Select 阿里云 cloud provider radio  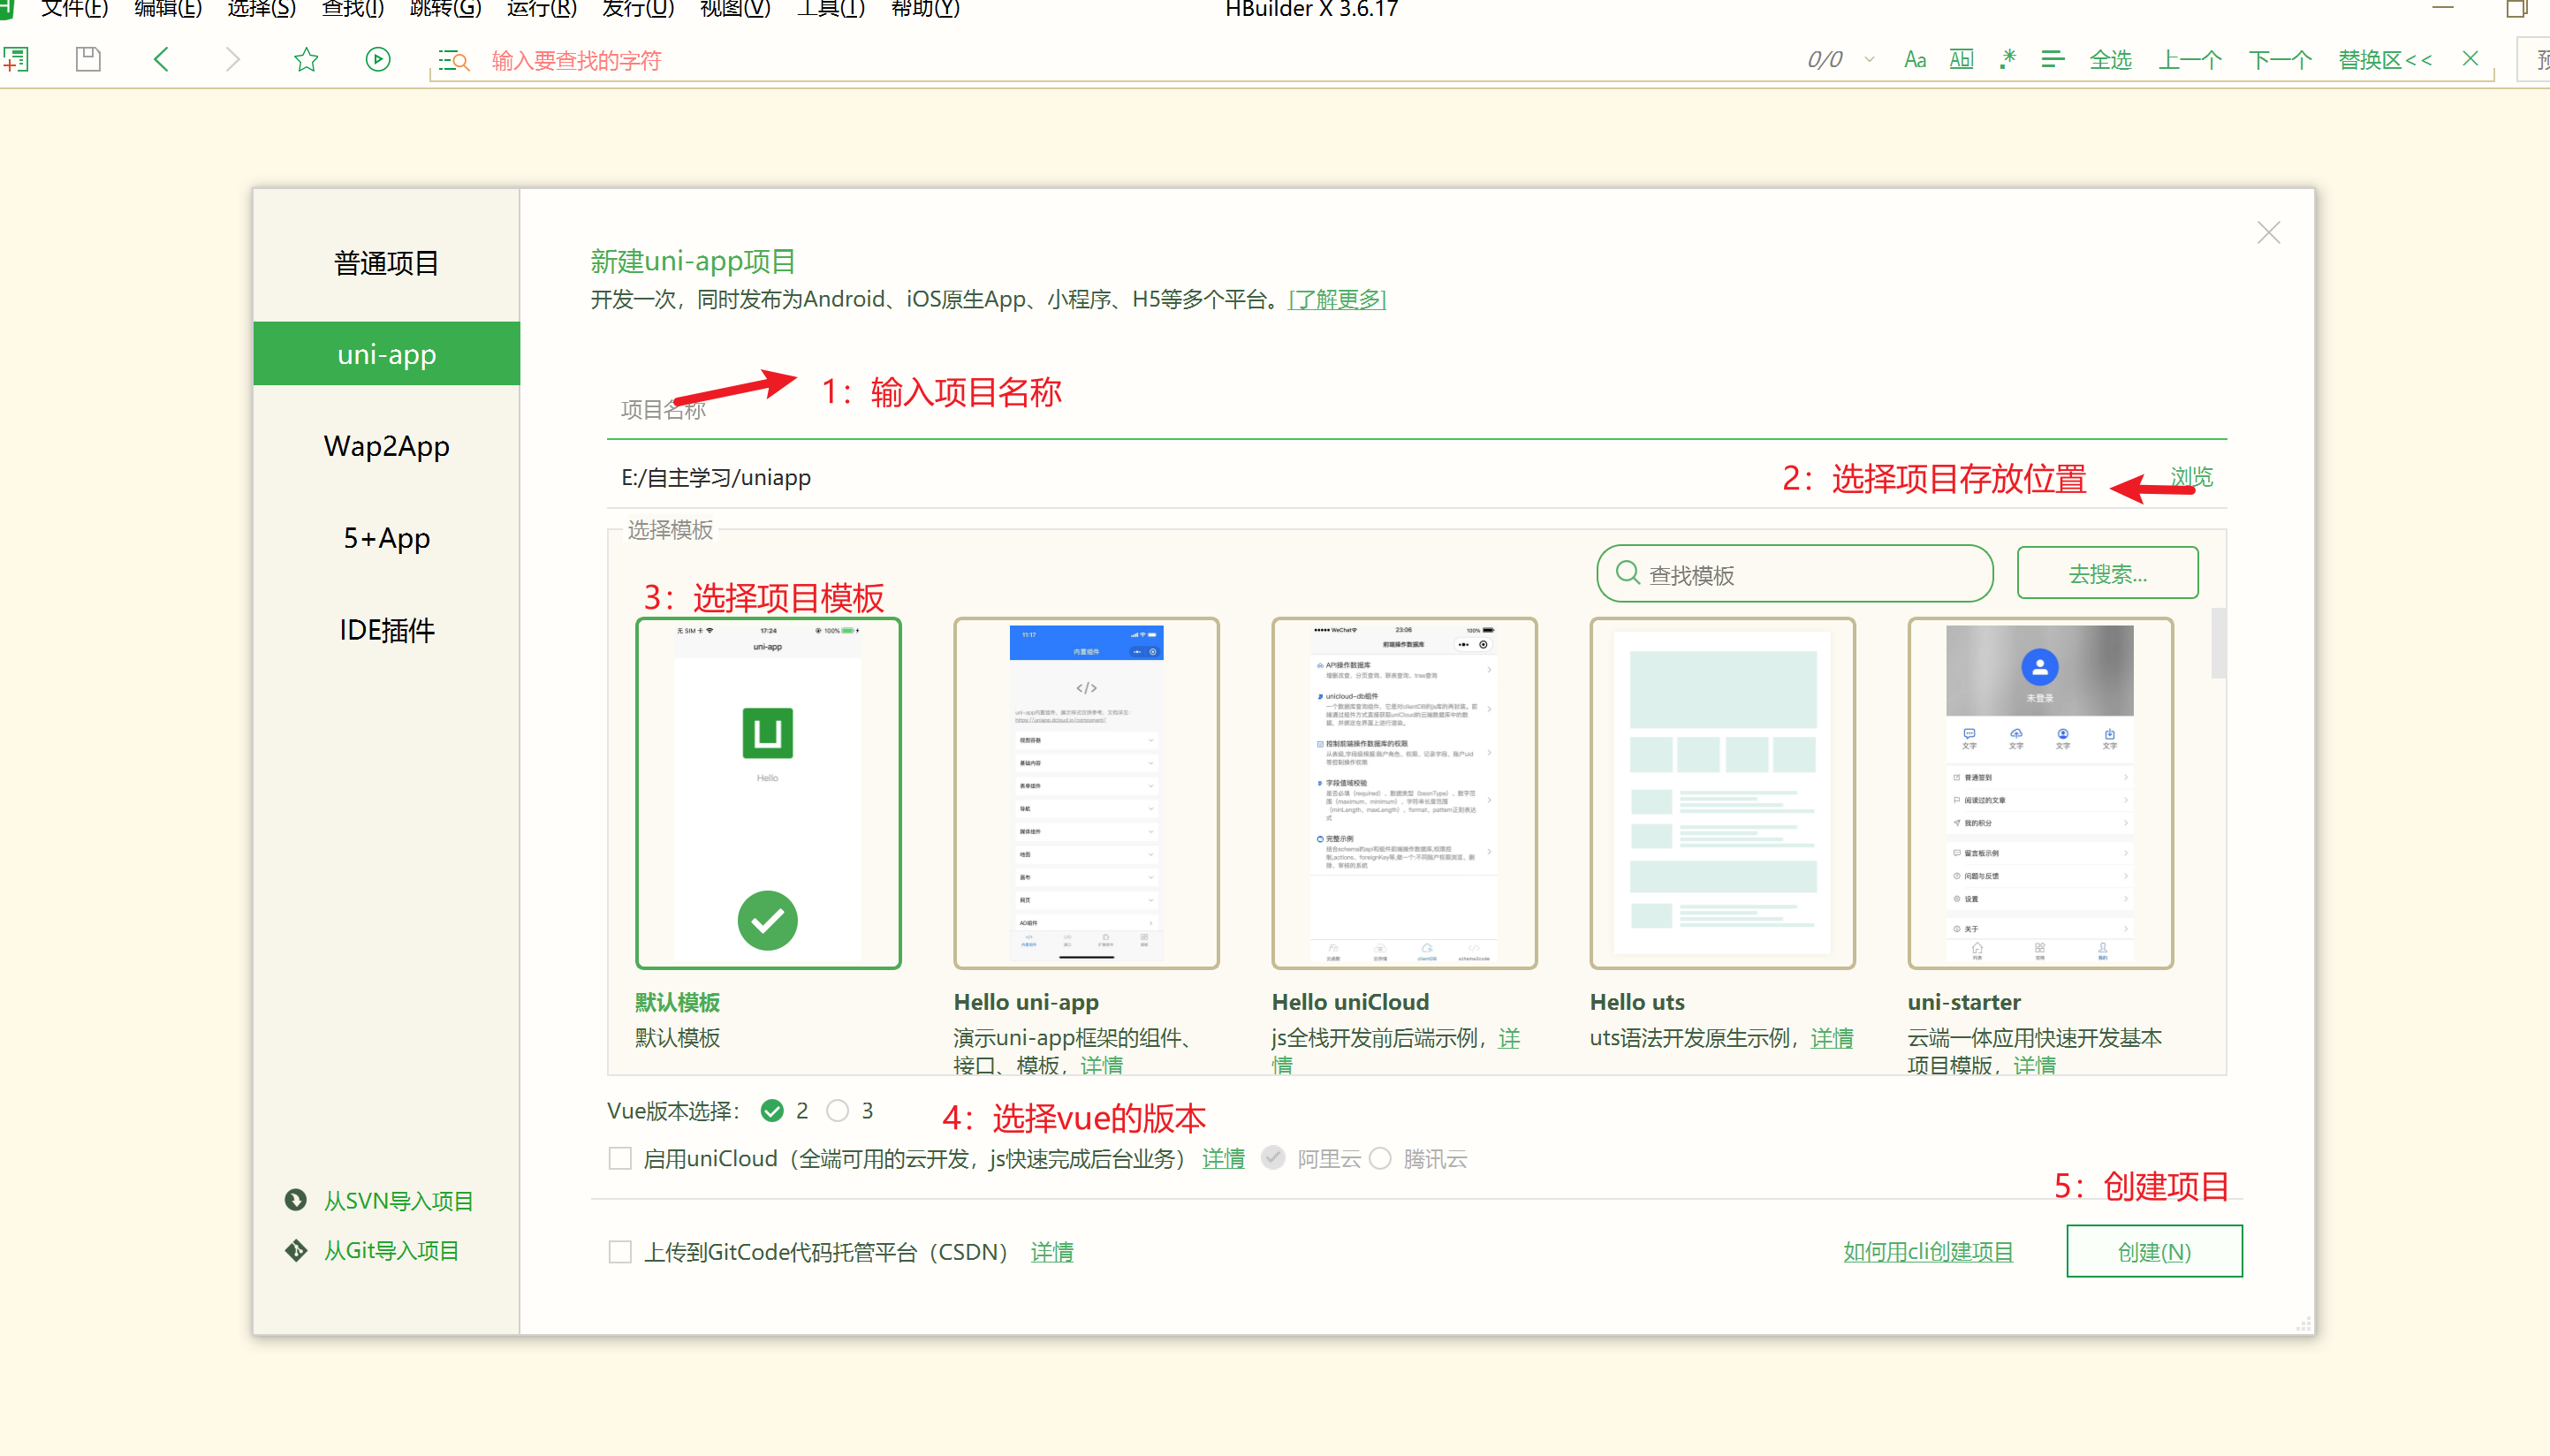click(1272, 1158)
